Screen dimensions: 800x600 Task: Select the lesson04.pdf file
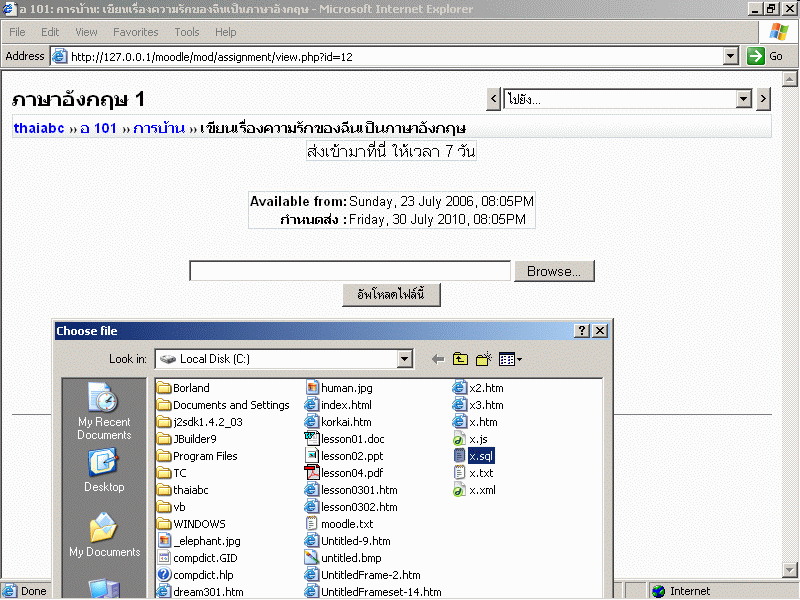[x=350, y=473]
